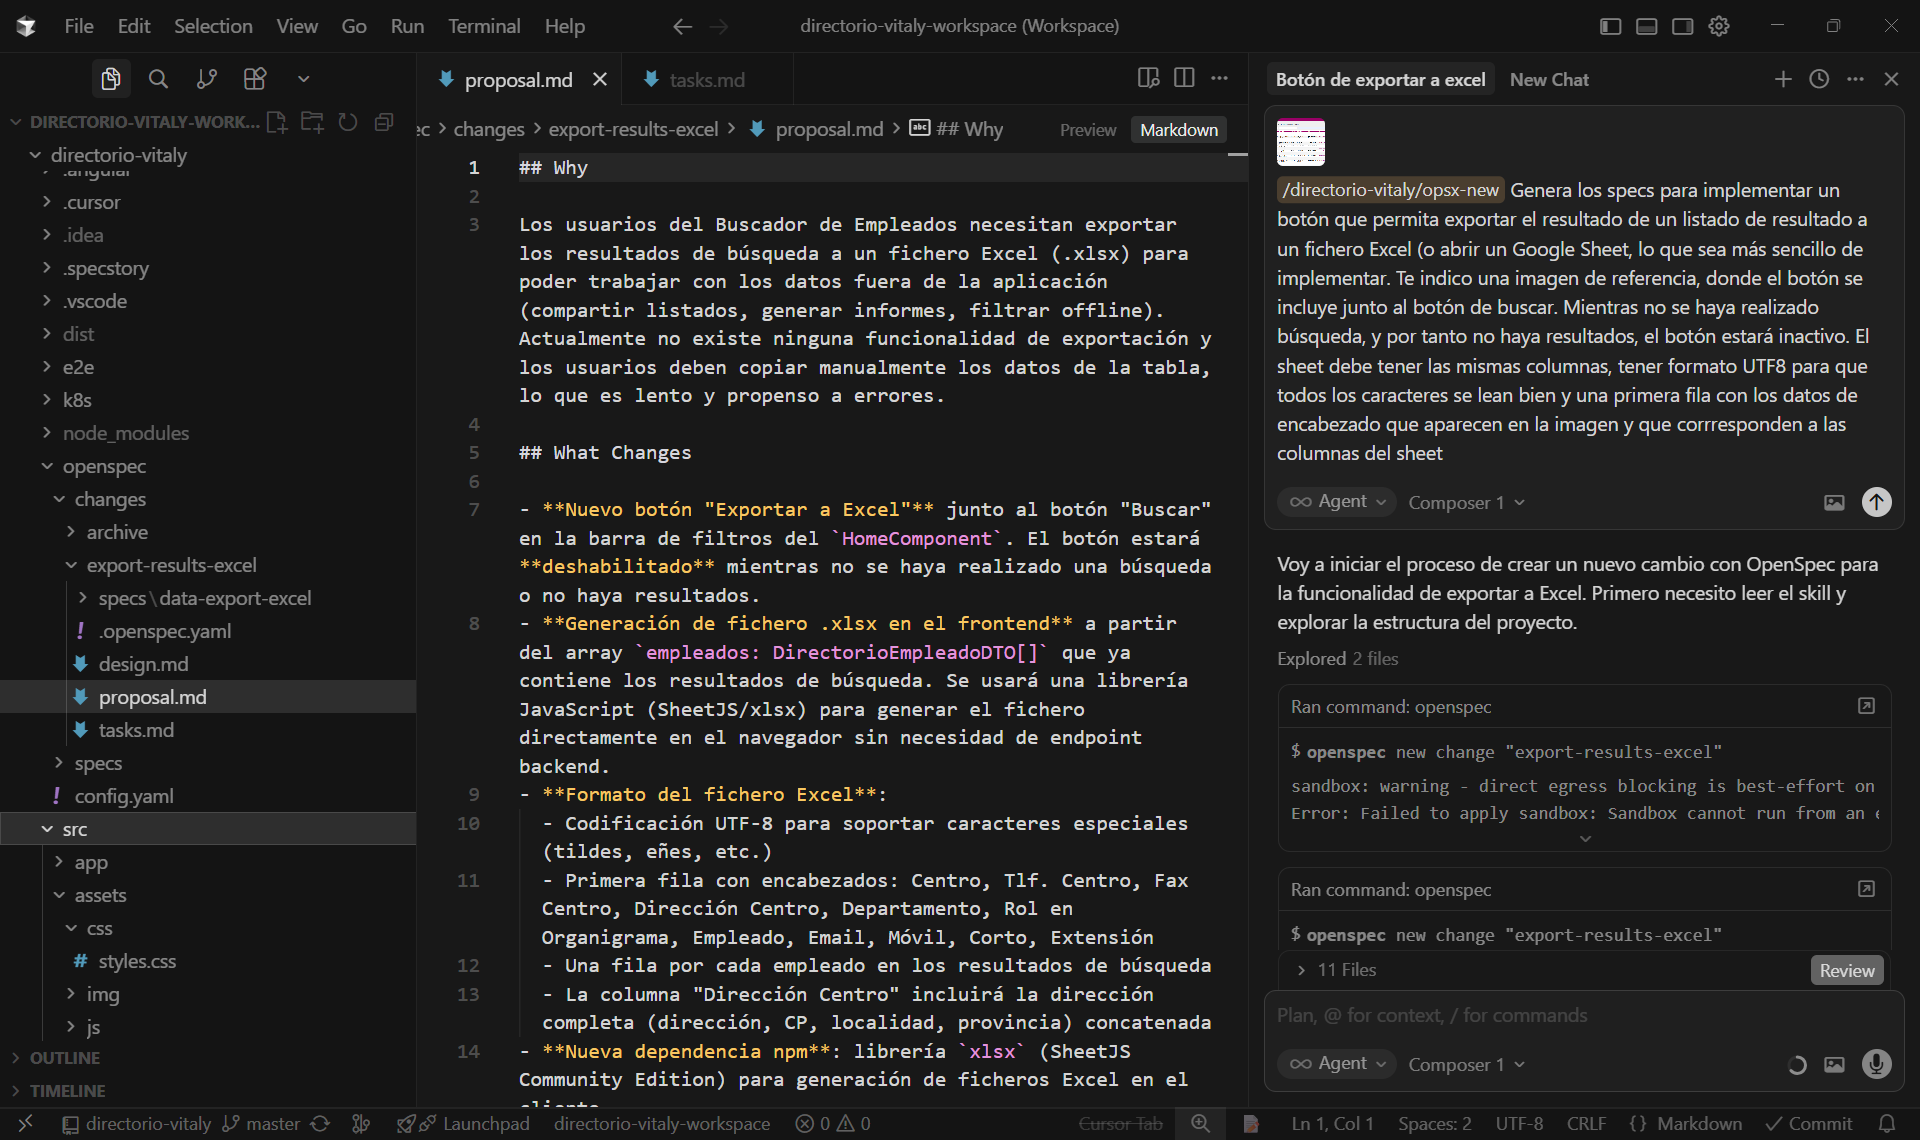Click the Review button

click(x=1846, y=970)
